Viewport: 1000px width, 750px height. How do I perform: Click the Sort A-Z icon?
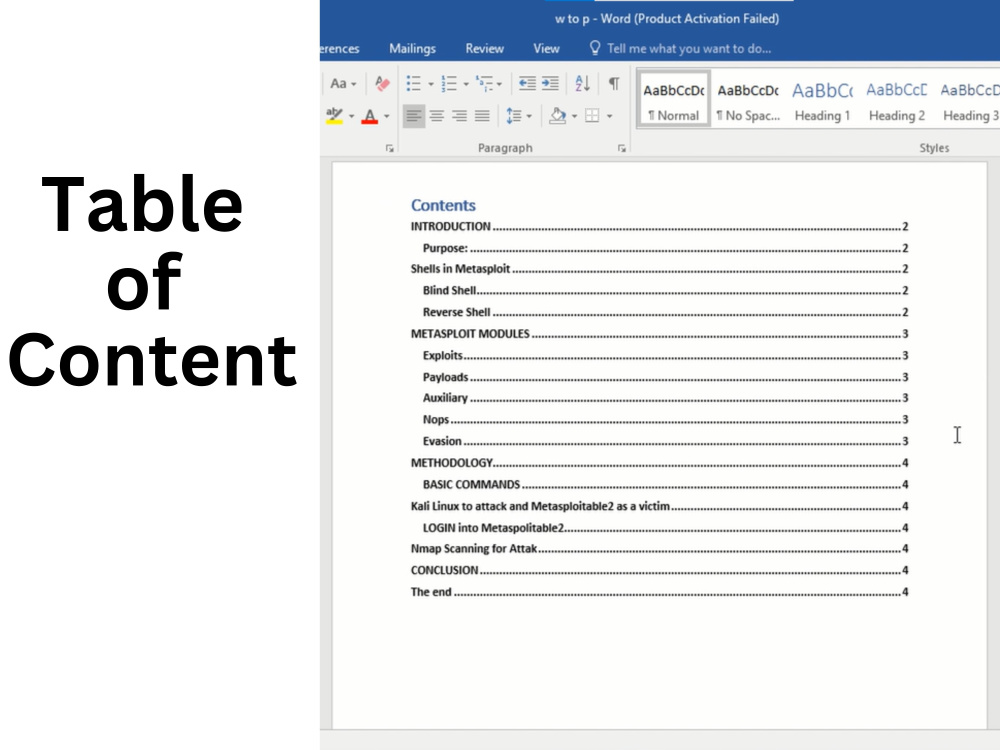pyautogui.click(x=582, y=84)
